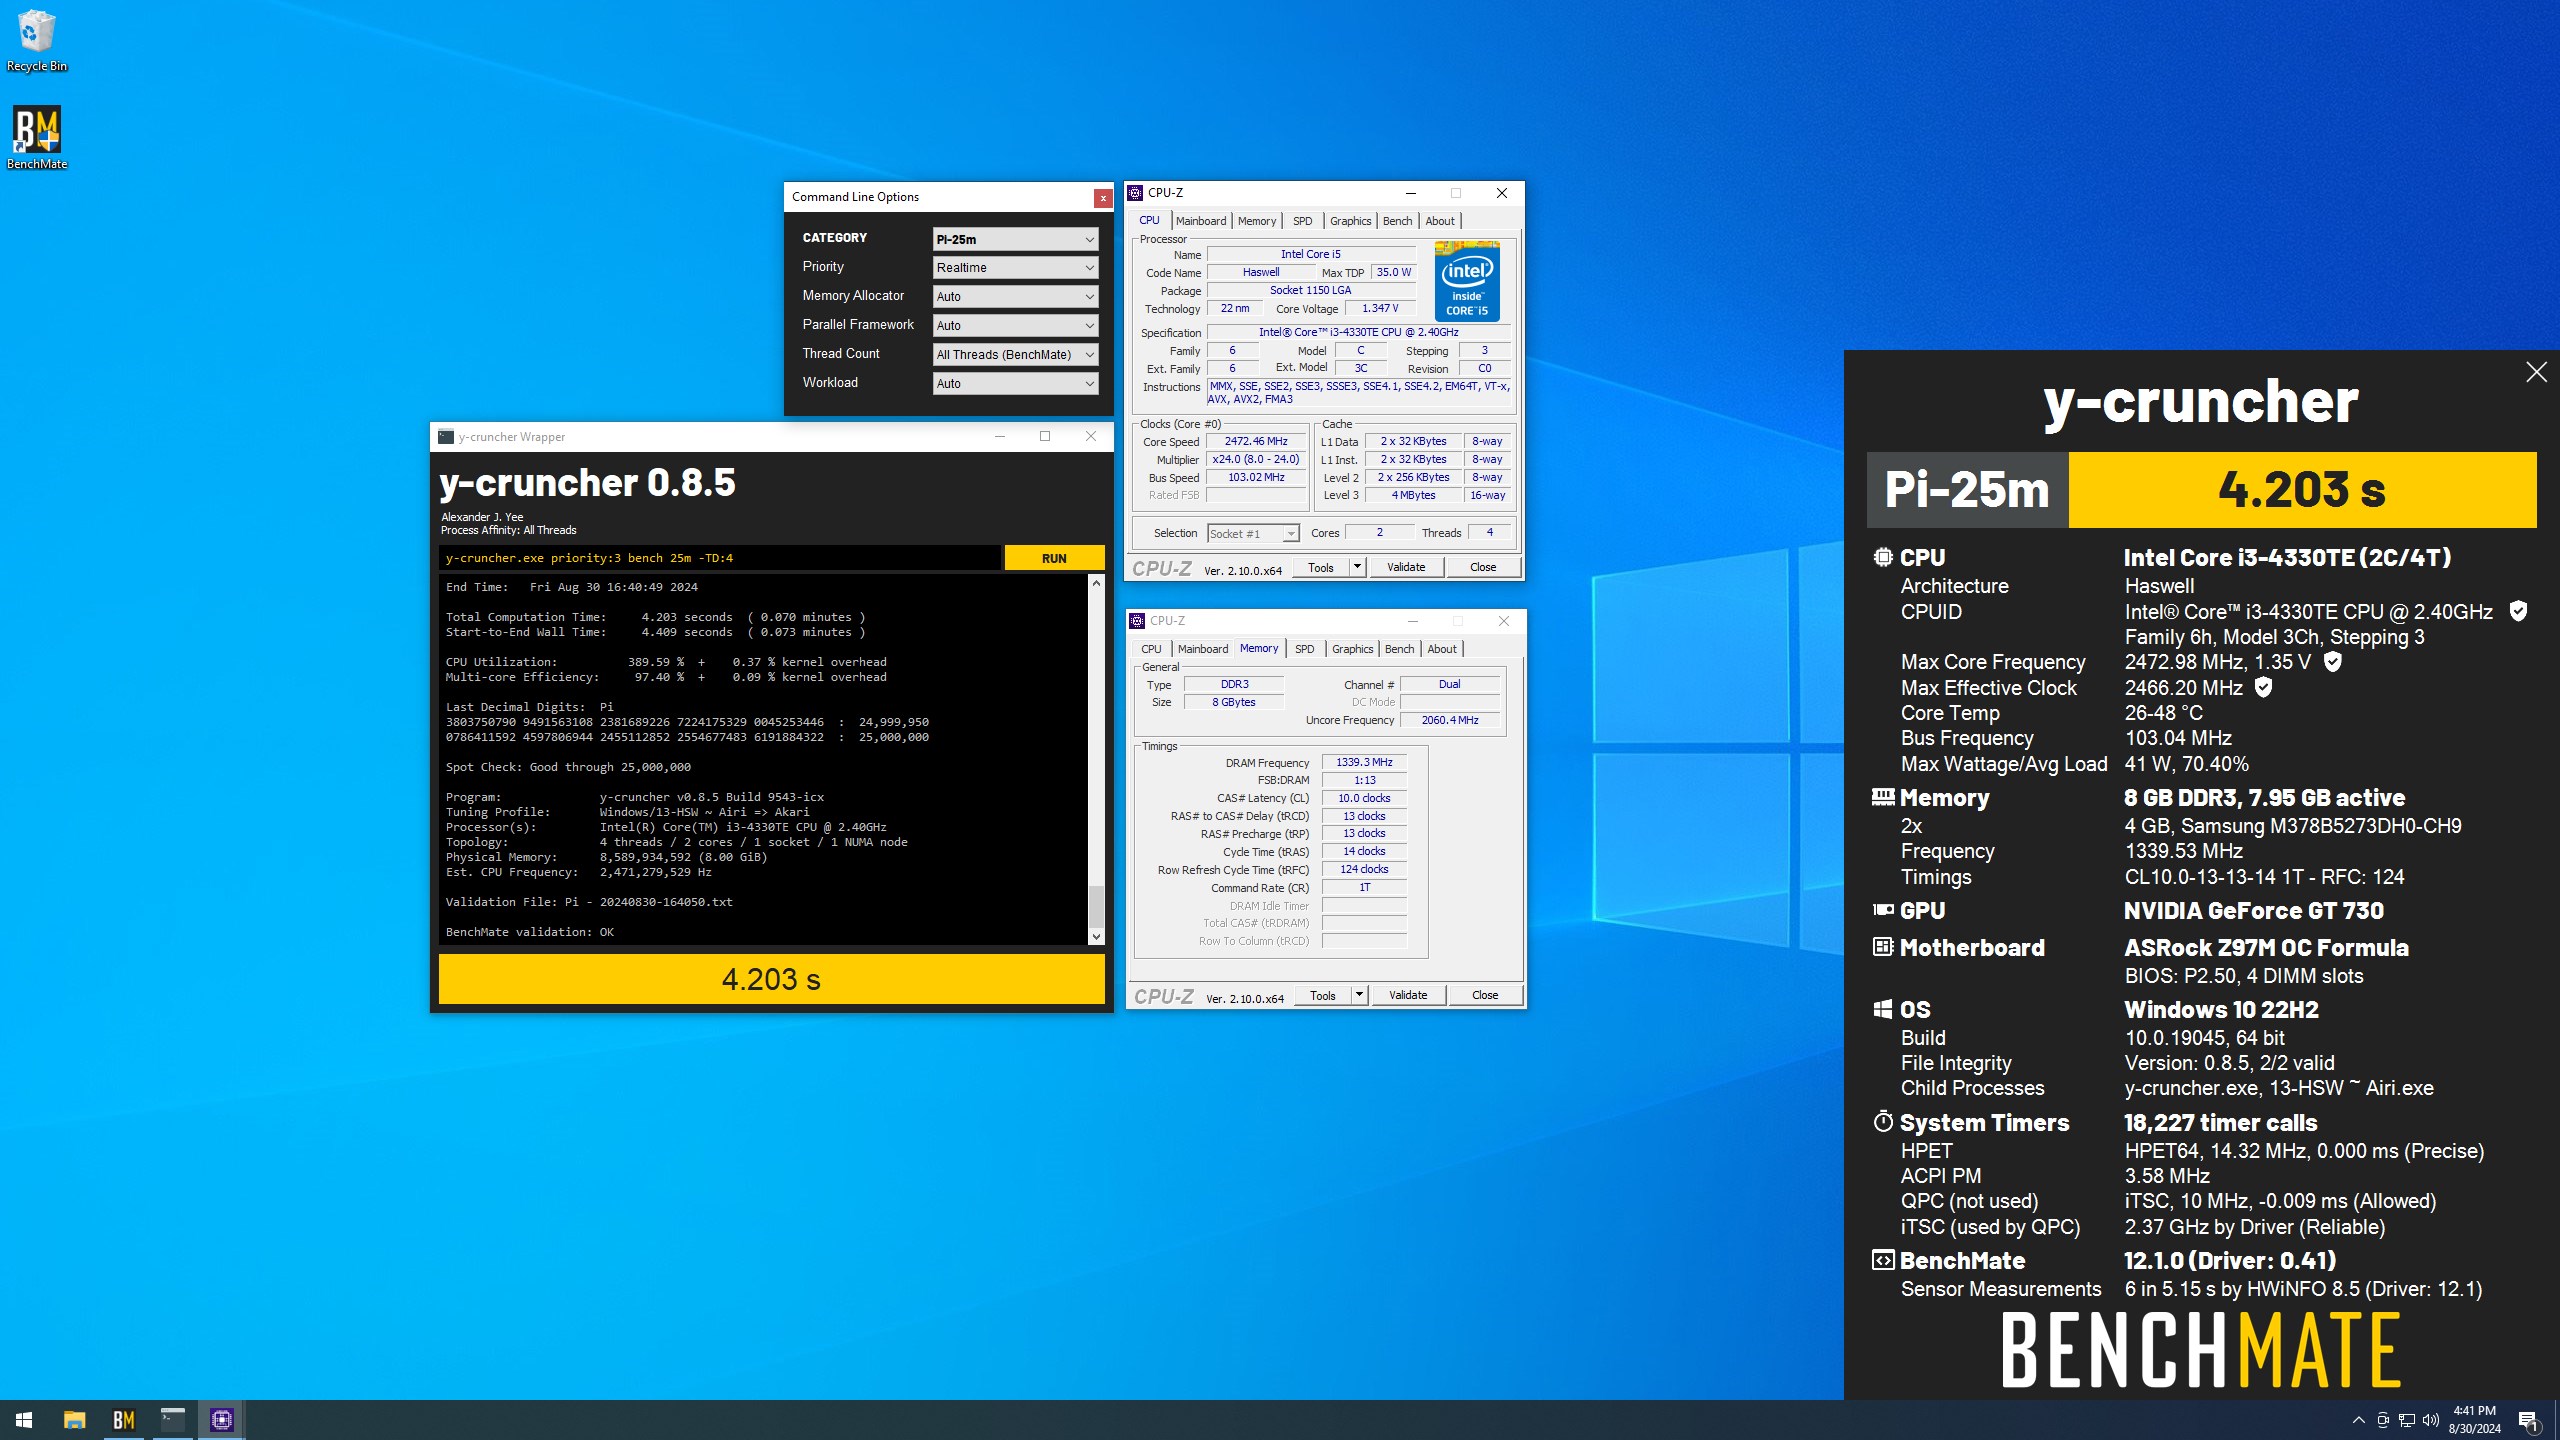Image resolution: width=2560 pixels, height=1440 pixels.
Task: Open the Recycle Bin desktop icon
Action: click(x=36, y=40)
